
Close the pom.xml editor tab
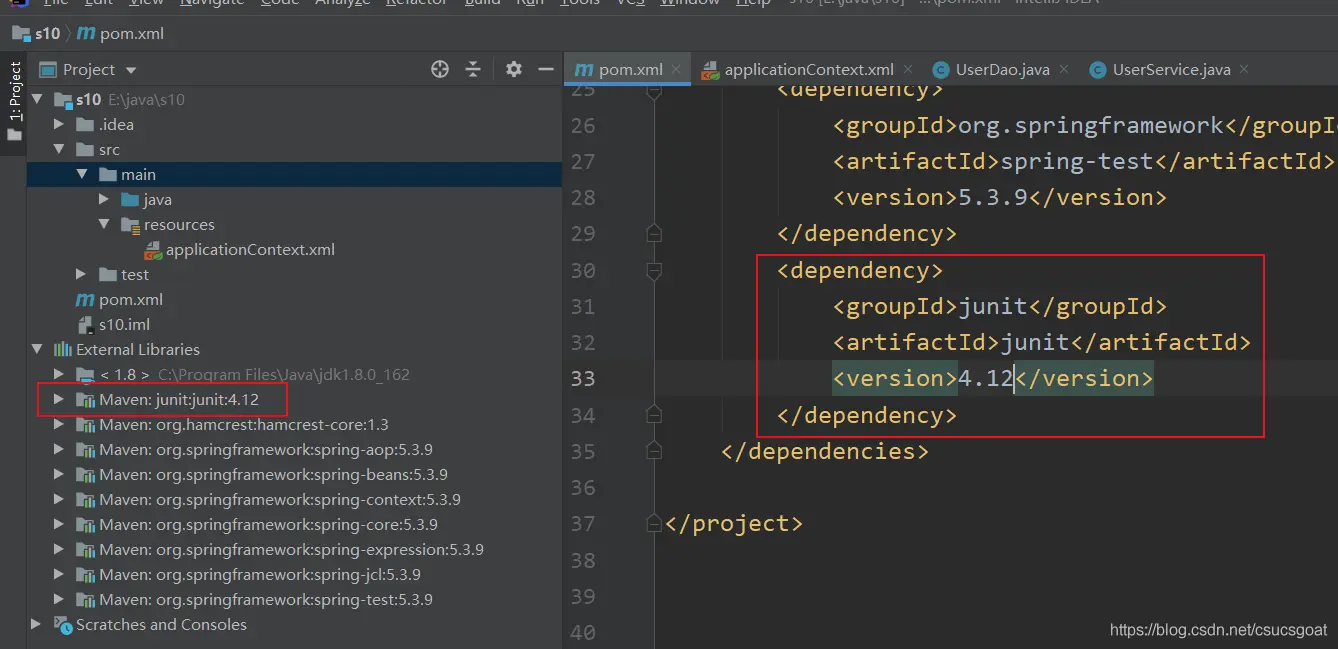[677, 69]
